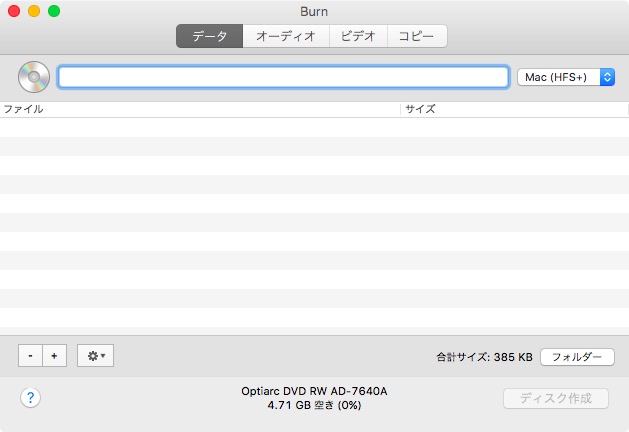
Task: Sort the list by サイズ column header
Action: click(514, 109)
